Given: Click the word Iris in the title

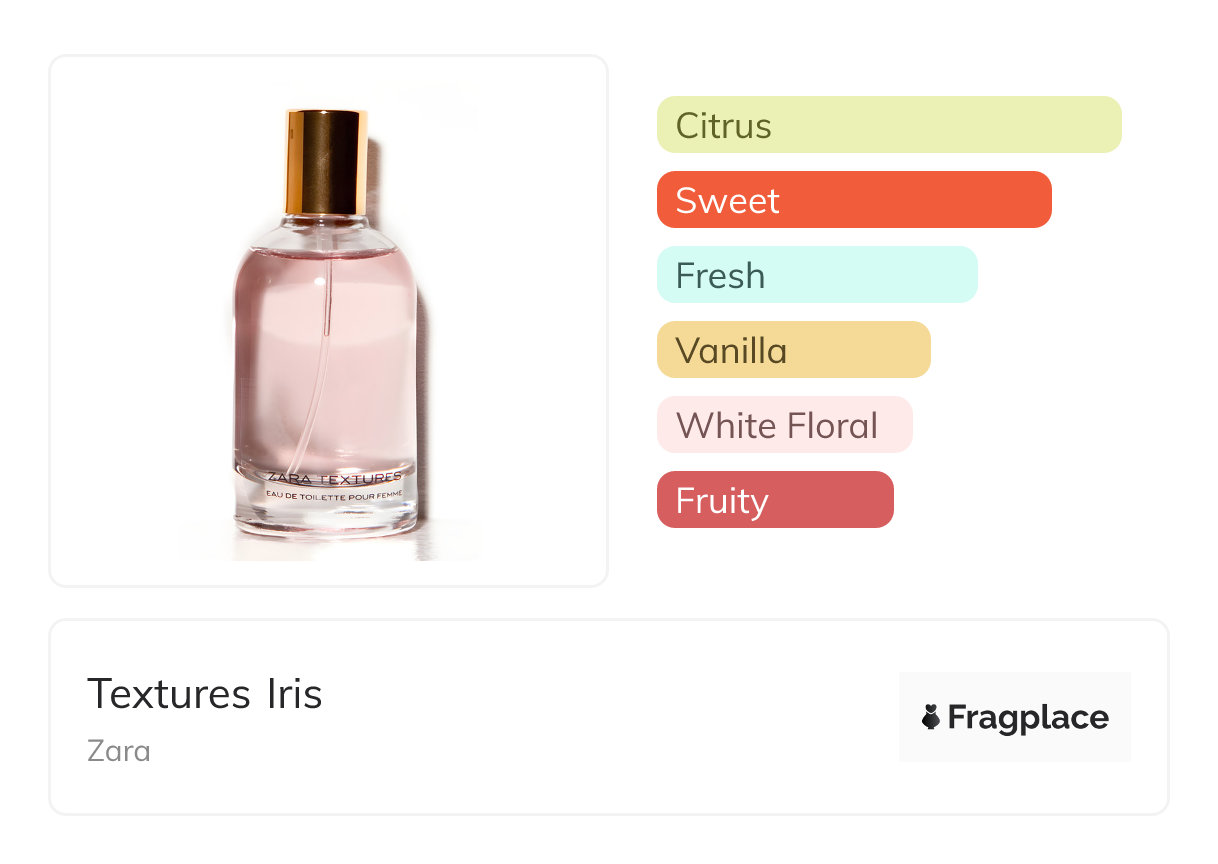Looking at the screenshot, I should 294,694.
